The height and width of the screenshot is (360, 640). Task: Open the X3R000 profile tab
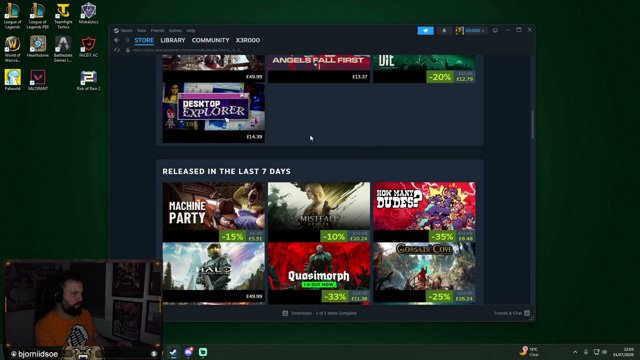tap(247, 40)
